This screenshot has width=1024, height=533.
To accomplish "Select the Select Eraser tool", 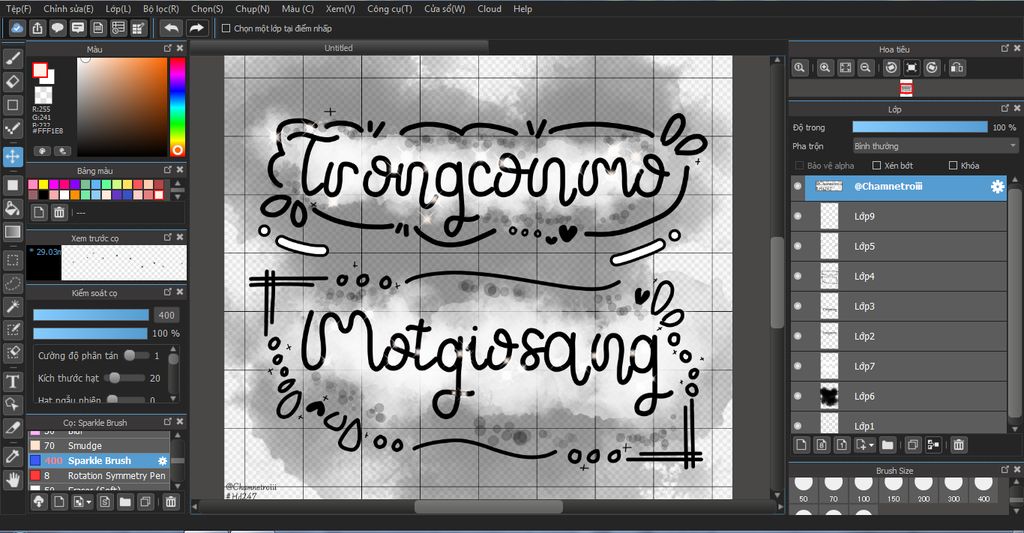I will tap(12, 353).
